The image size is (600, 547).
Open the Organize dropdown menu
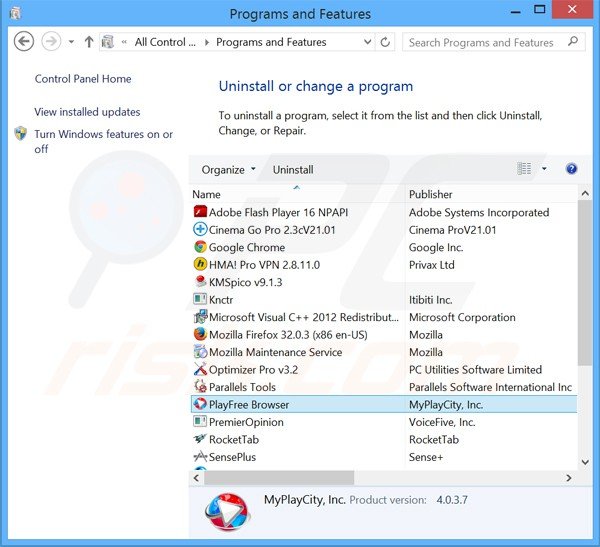228,170
